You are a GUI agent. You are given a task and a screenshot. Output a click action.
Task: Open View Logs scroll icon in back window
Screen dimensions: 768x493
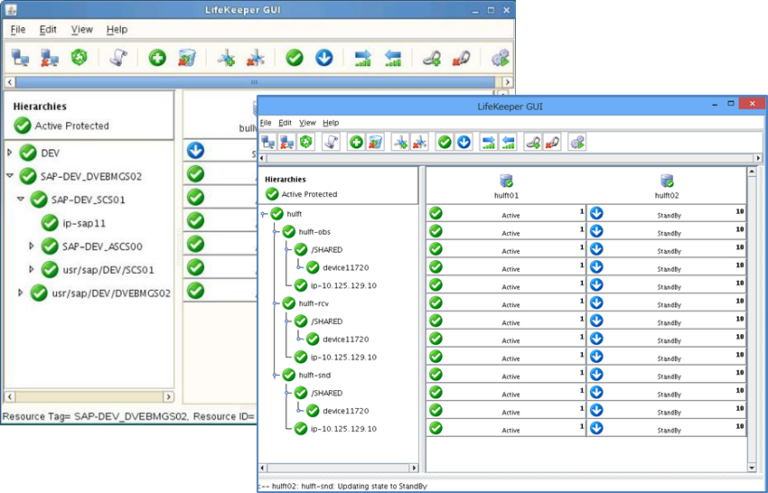tap(118, 58)
